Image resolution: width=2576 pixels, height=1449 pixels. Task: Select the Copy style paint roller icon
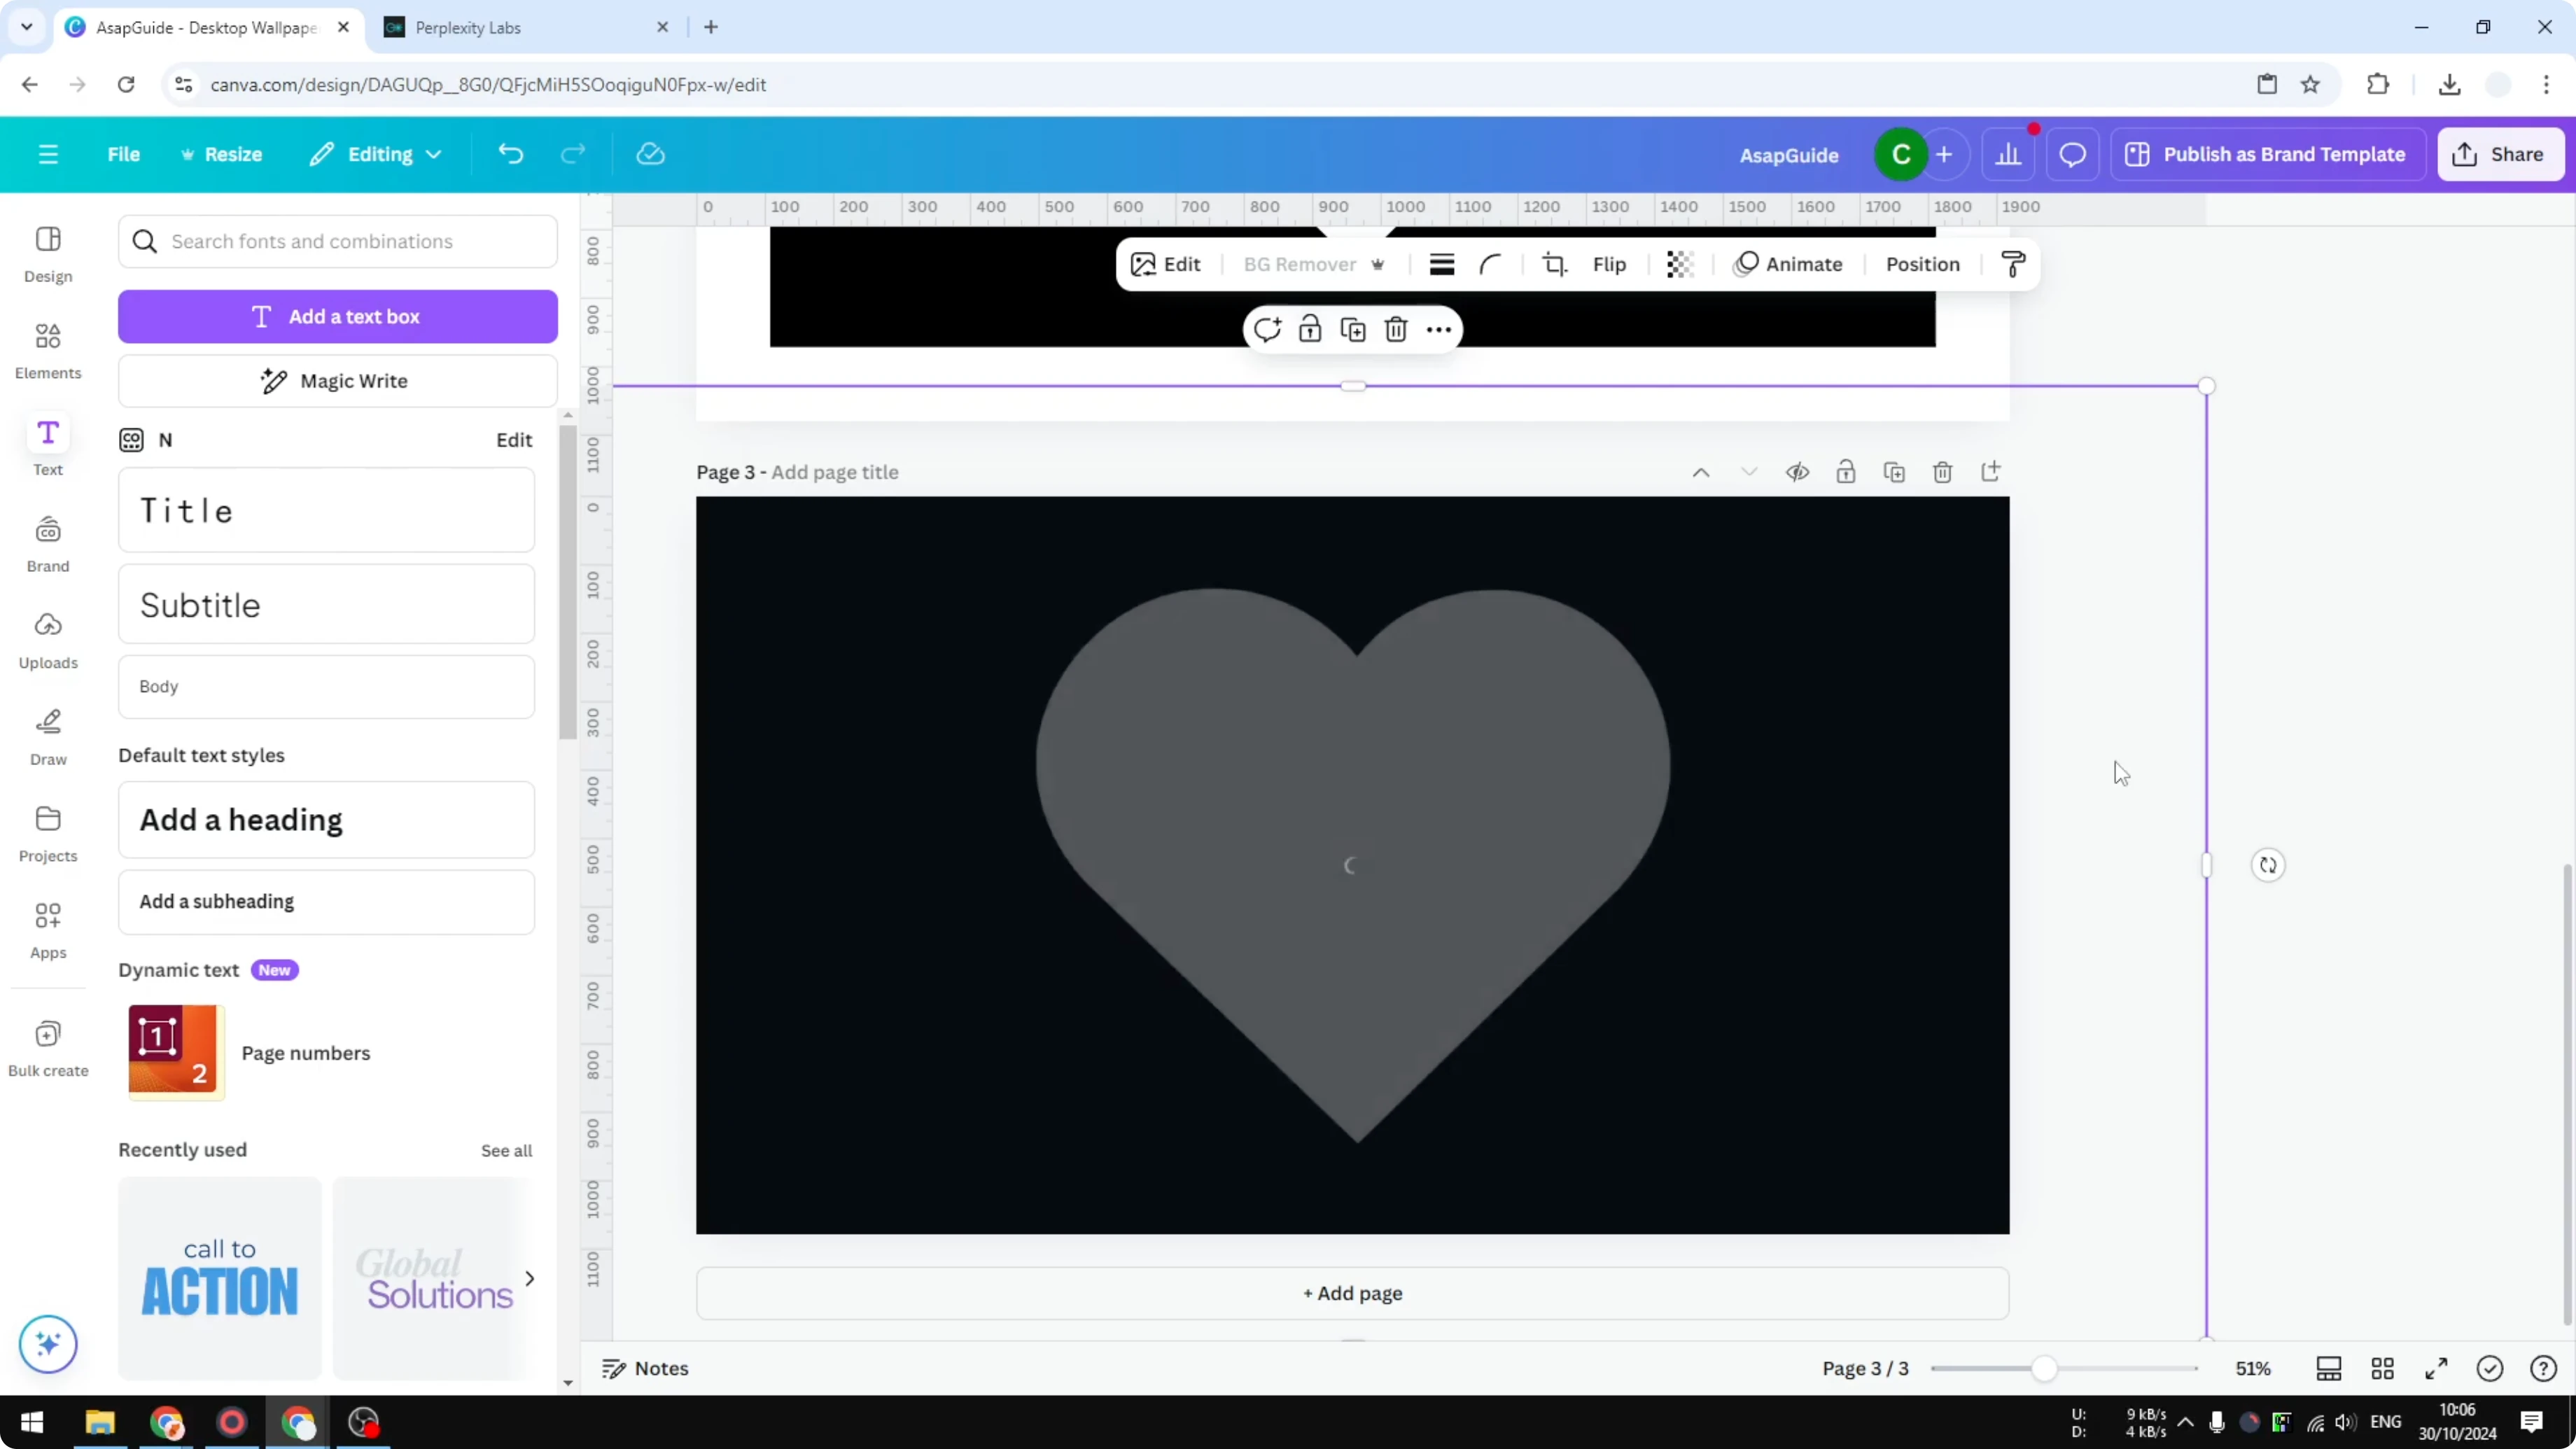tap(2014, 264)
